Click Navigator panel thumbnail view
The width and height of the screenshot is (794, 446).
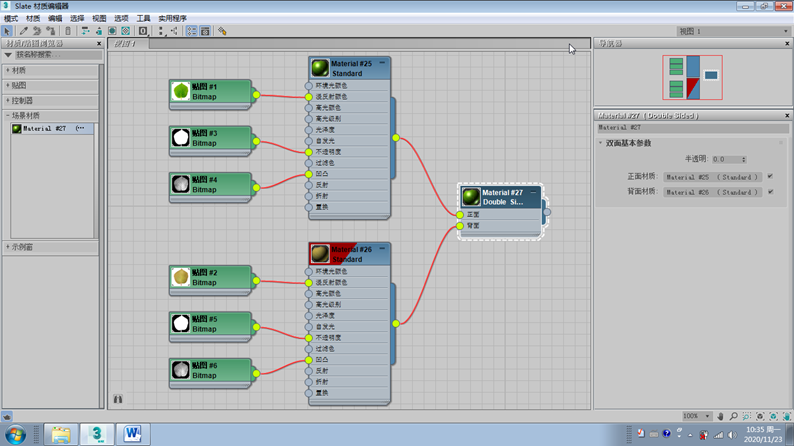pos(692,77)
